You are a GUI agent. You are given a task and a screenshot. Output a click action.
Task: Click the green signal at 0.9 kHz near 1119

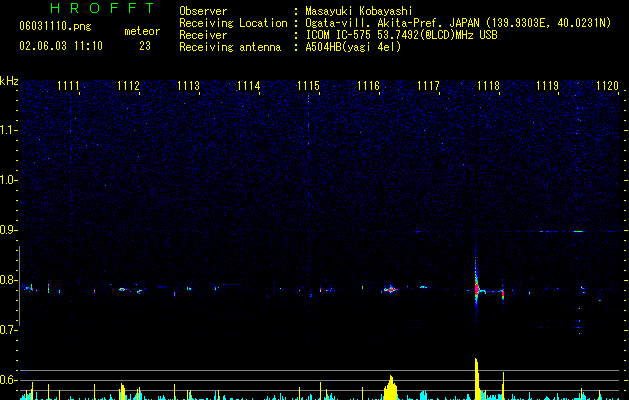578,231
